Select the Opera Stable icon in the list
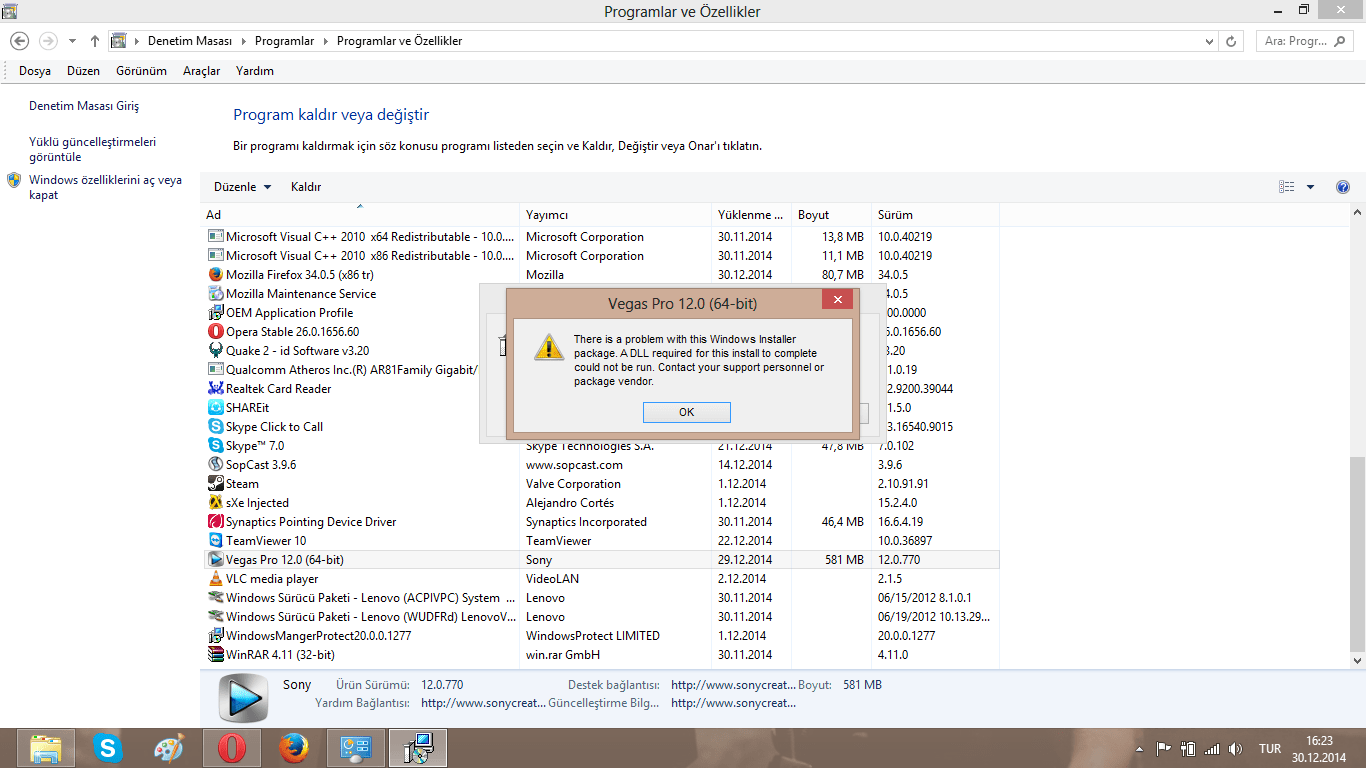The width and height of the screenshot is (1366, 768). [x=215, y=332]
